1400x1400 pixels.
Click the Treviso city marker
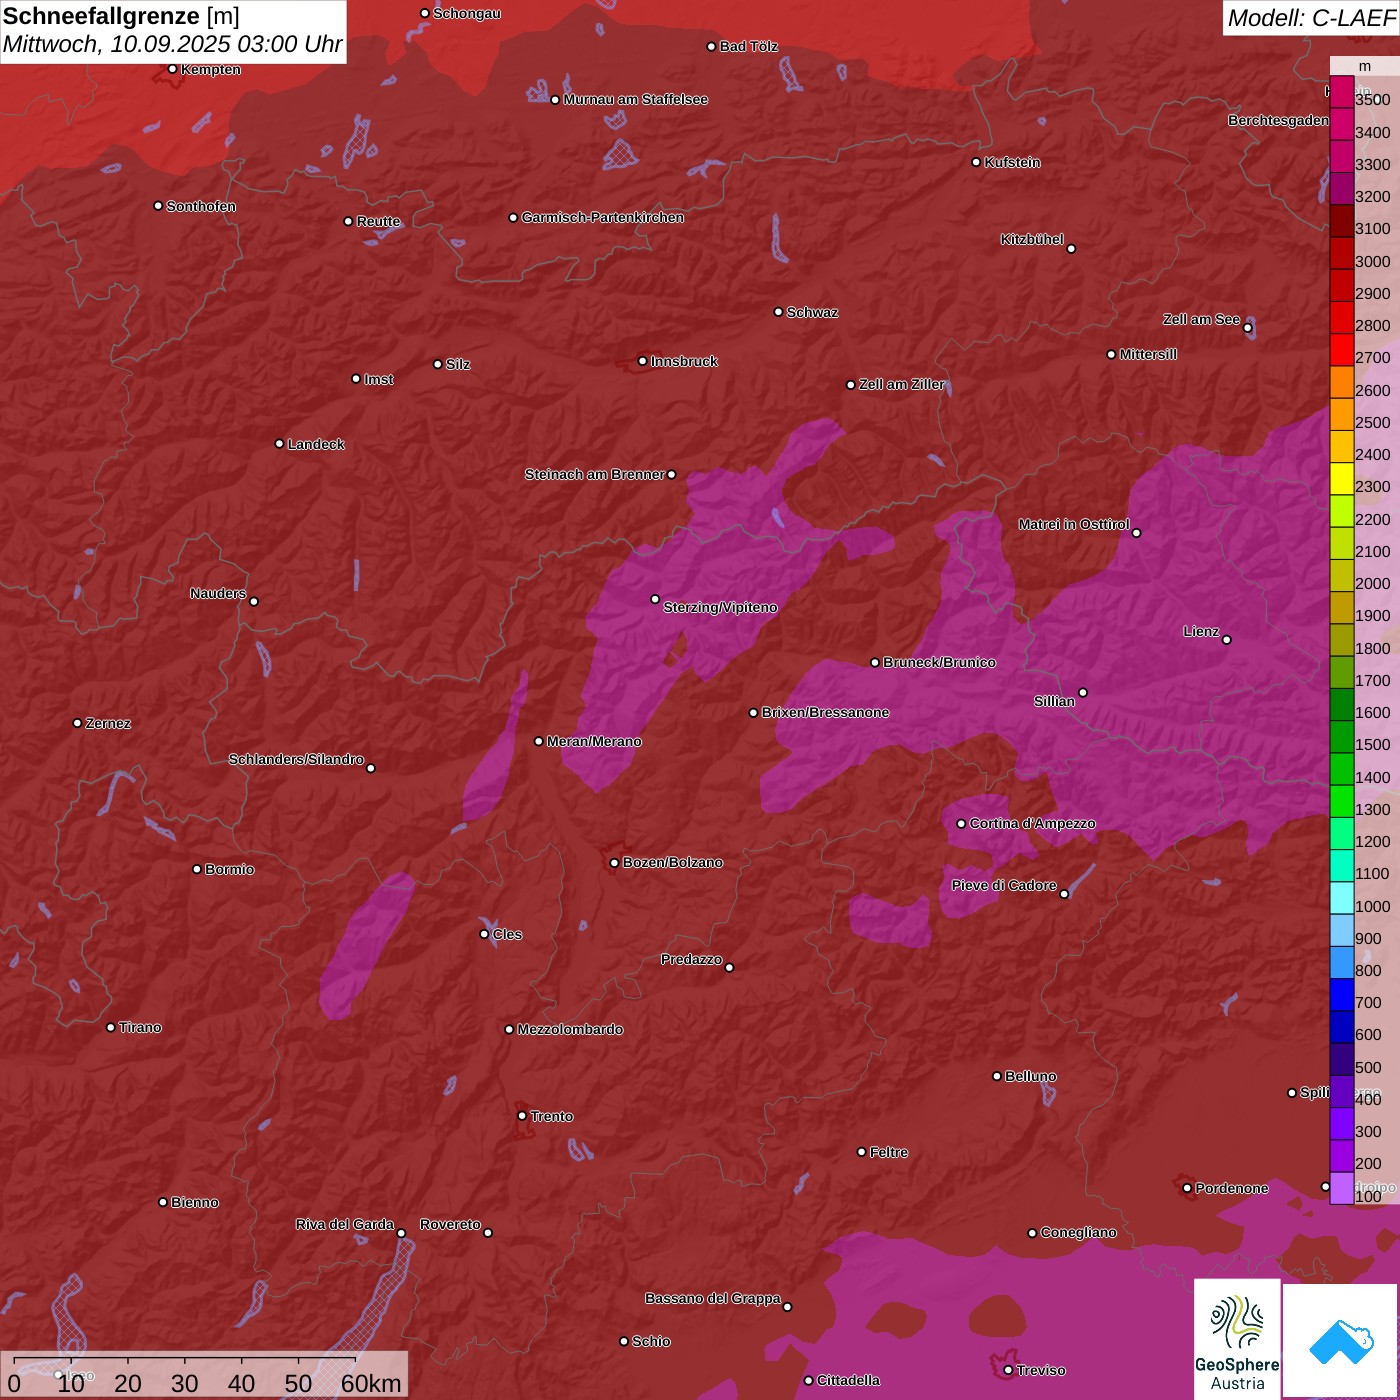(x=1008, y=1370)
